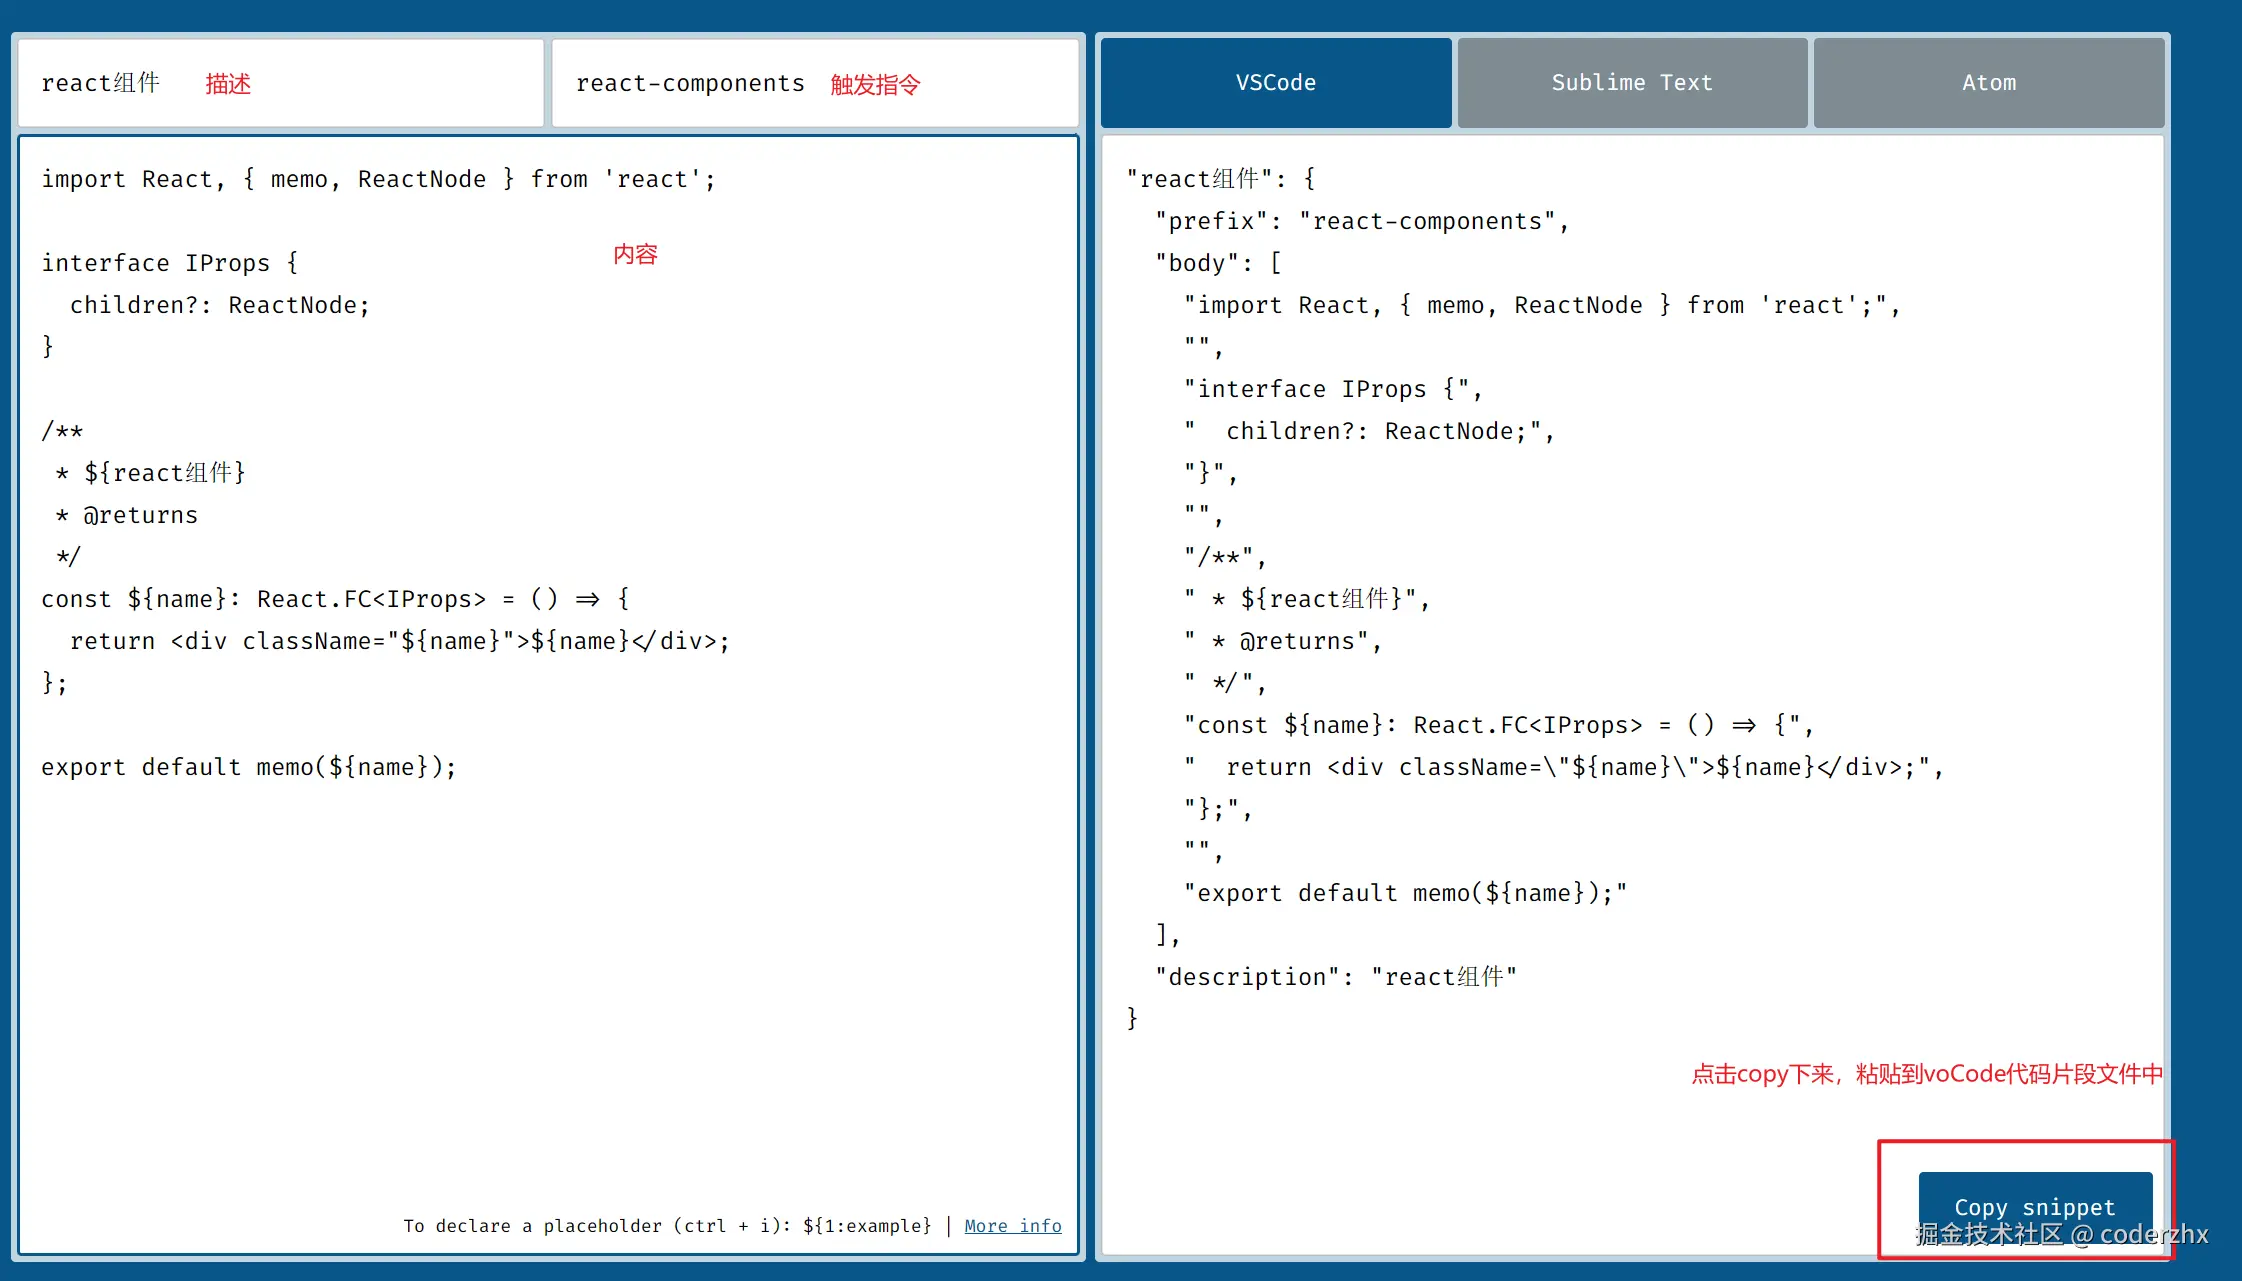This screenshot has width=2242, height=1281.
Task: Open the More info link
Action: 1012,1225
